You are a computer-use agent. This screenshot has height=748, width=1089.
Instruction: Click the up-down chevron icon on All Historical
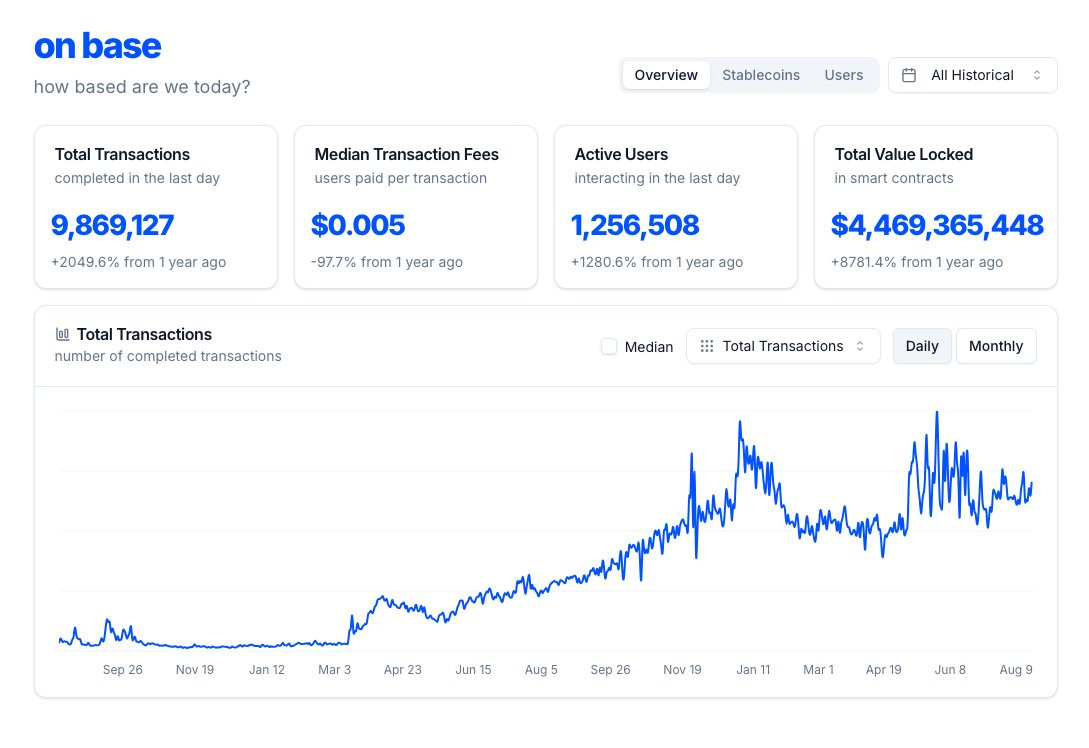[x=1036, y=75]
